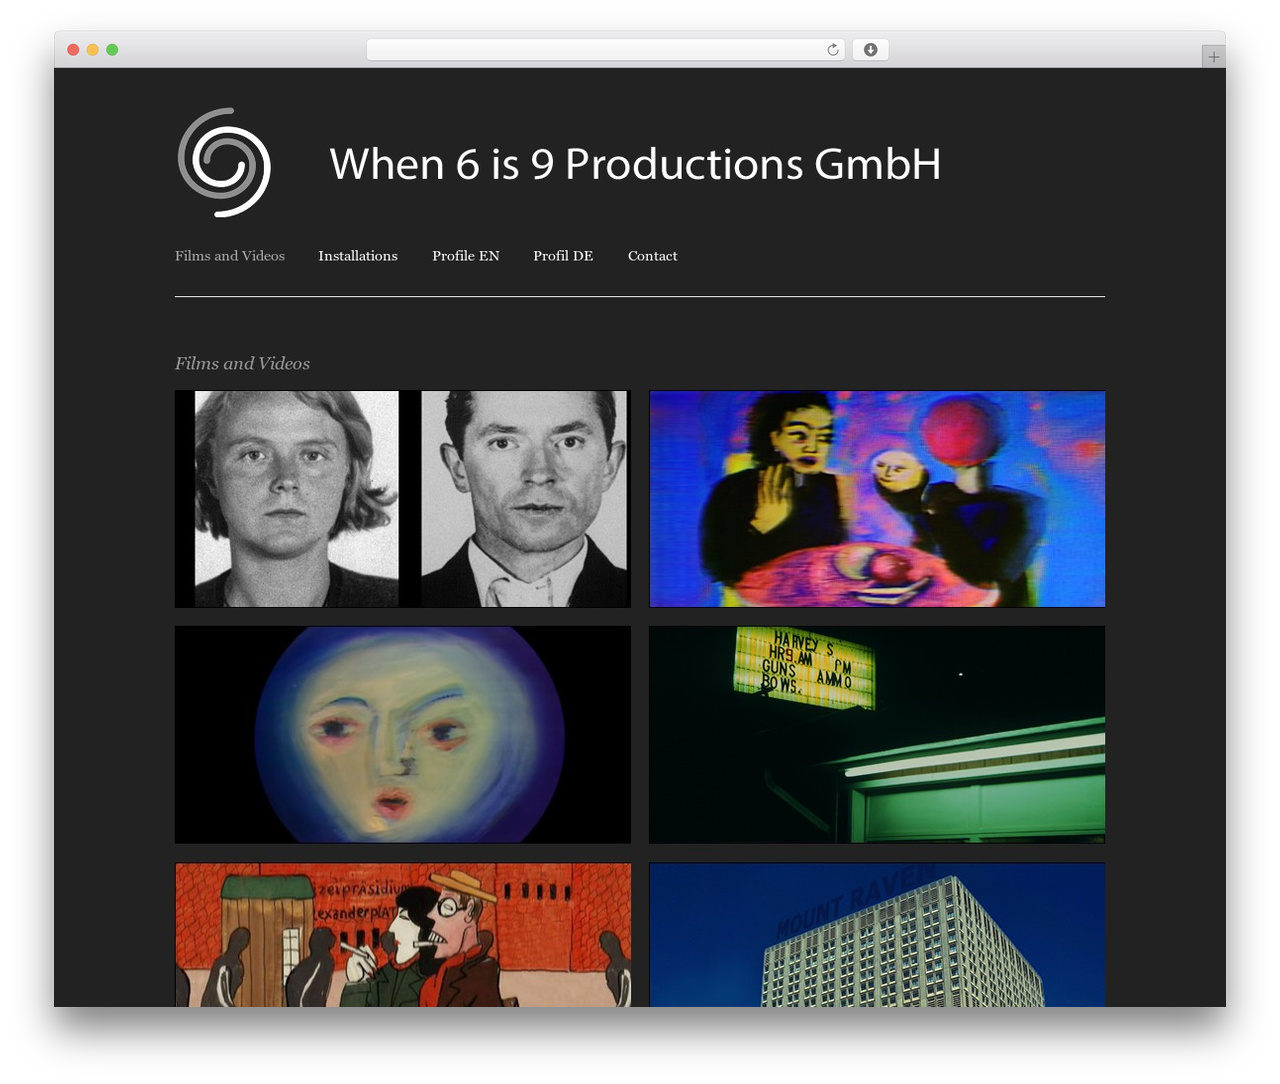The image size is (1280, 1084).
Task: Click the site title When 6 is 9 Productions GmbH
Action: pyautogui.click(x=635, y=164)
